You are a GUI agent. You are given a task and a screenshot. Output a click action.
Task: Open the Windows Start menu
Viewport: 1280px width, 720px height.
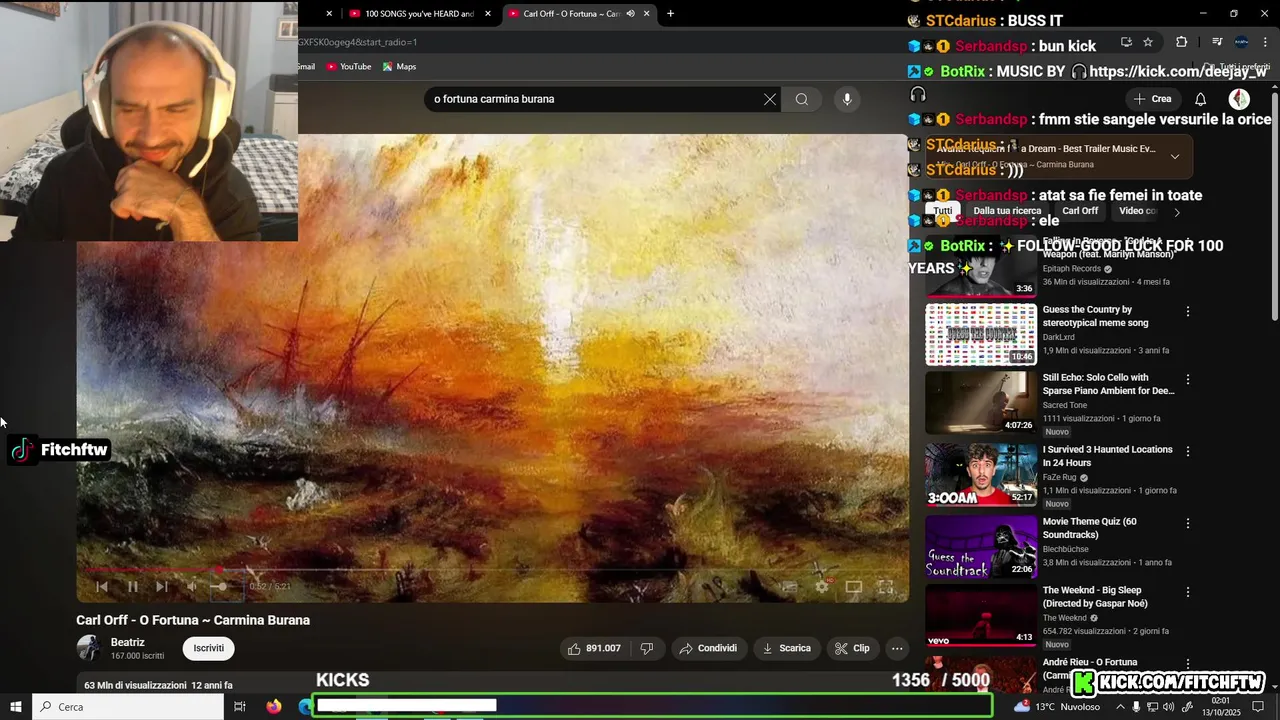[x=16, y=707]
